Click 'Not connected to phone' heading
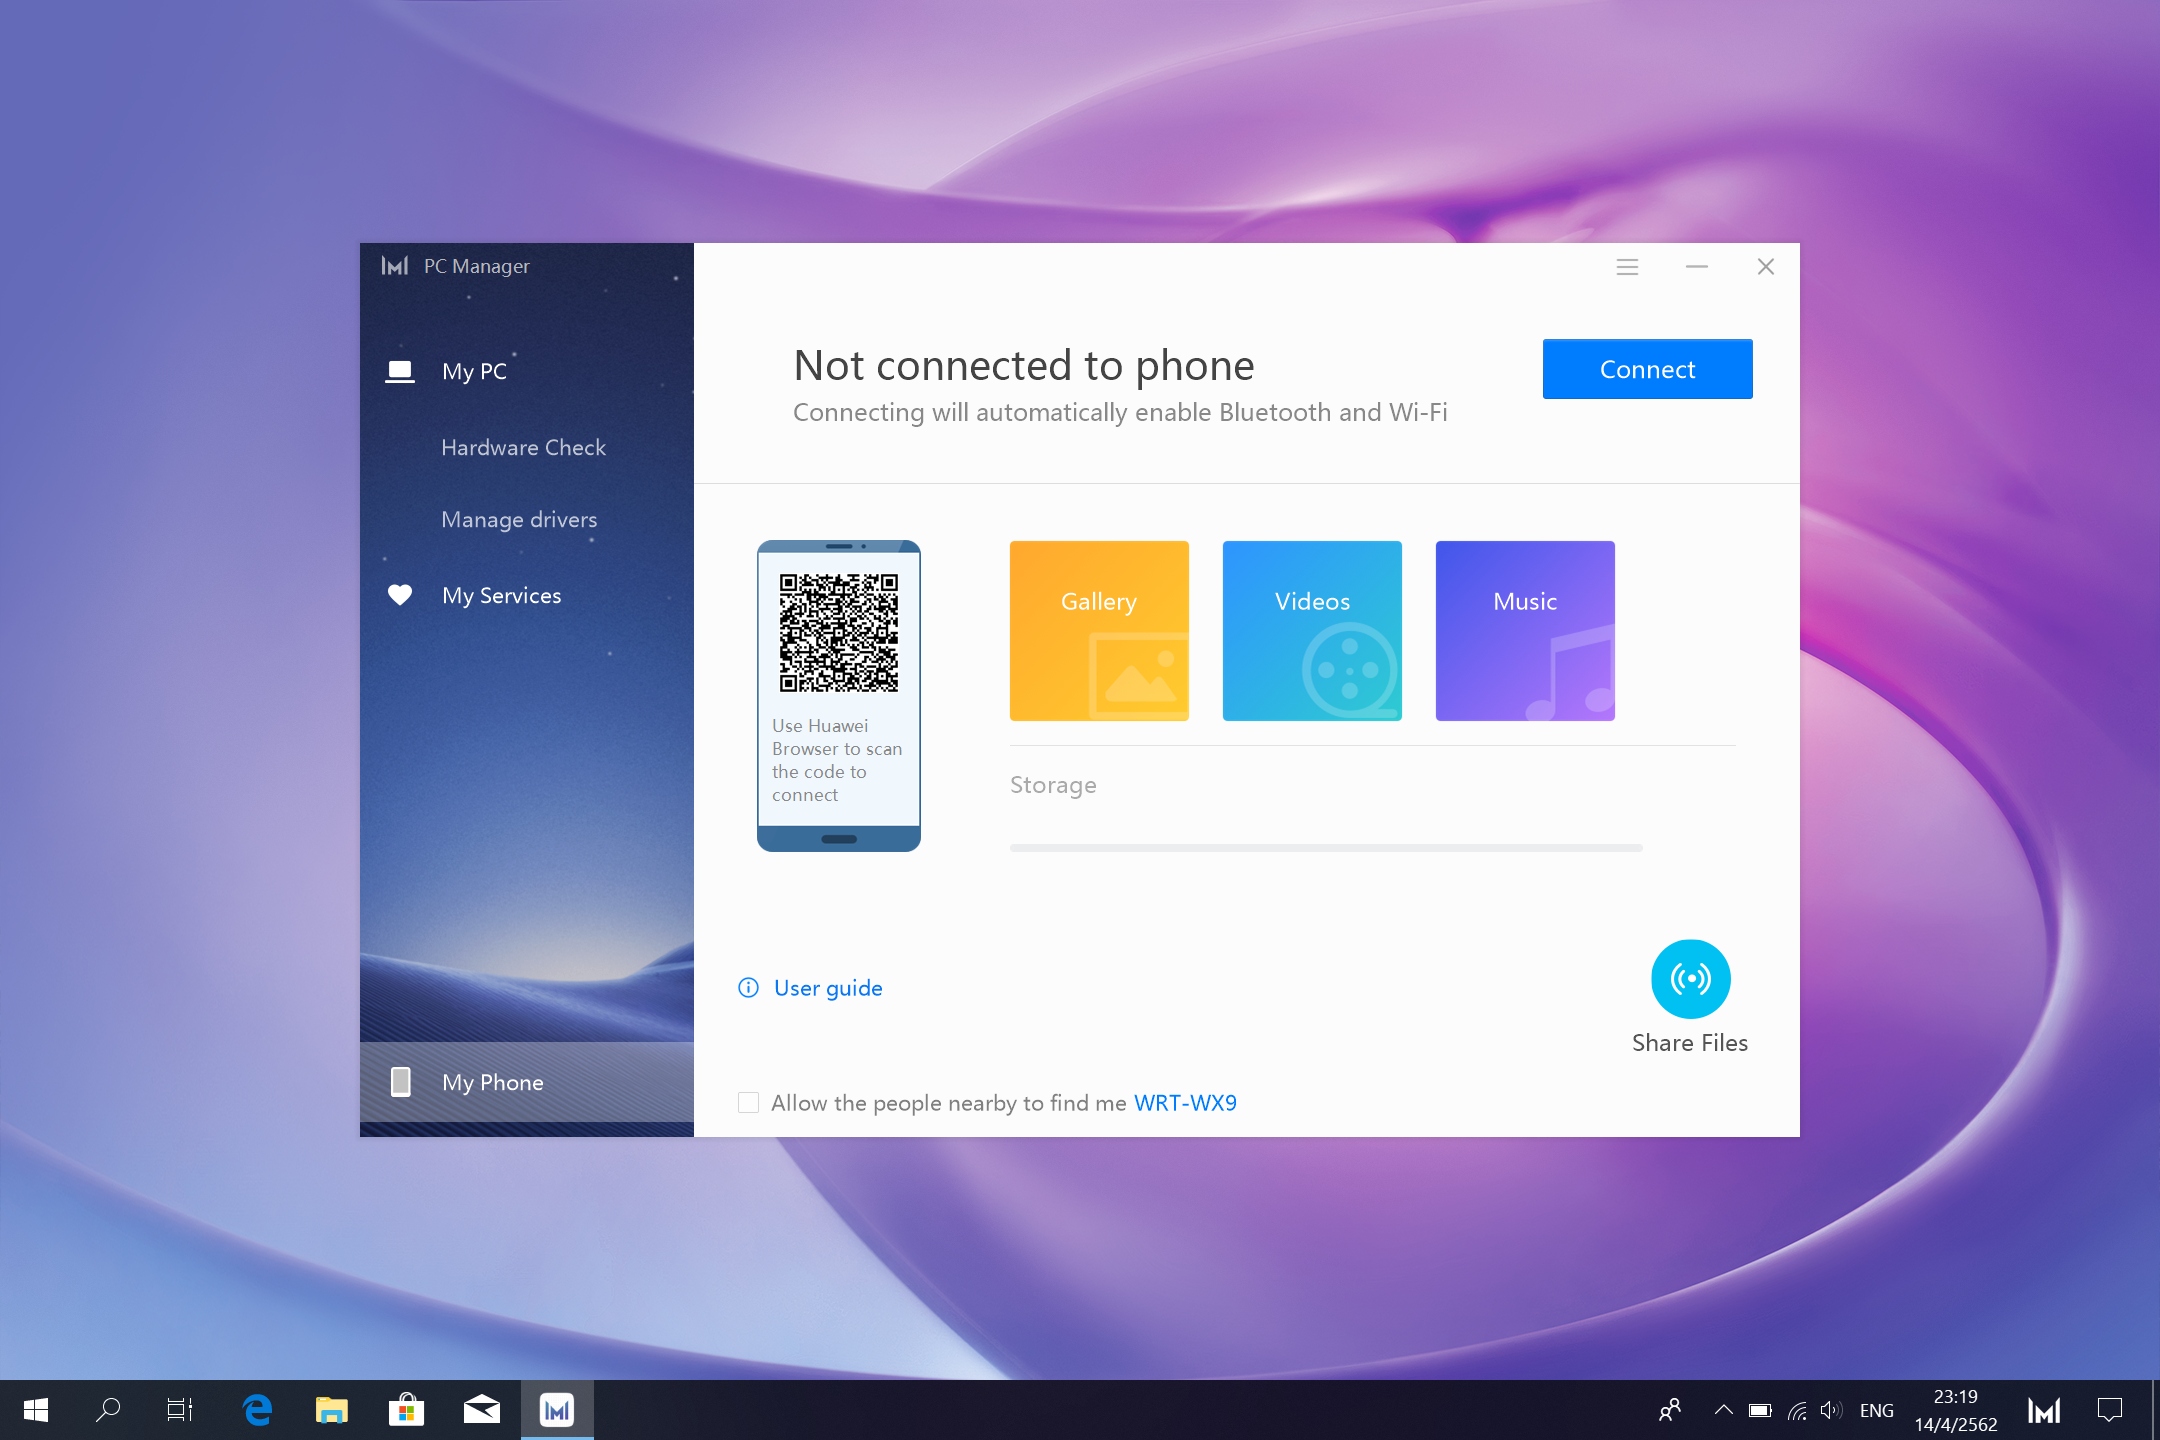Viewport: 2160px width, 1440px height. click(x=1024, y=366)
